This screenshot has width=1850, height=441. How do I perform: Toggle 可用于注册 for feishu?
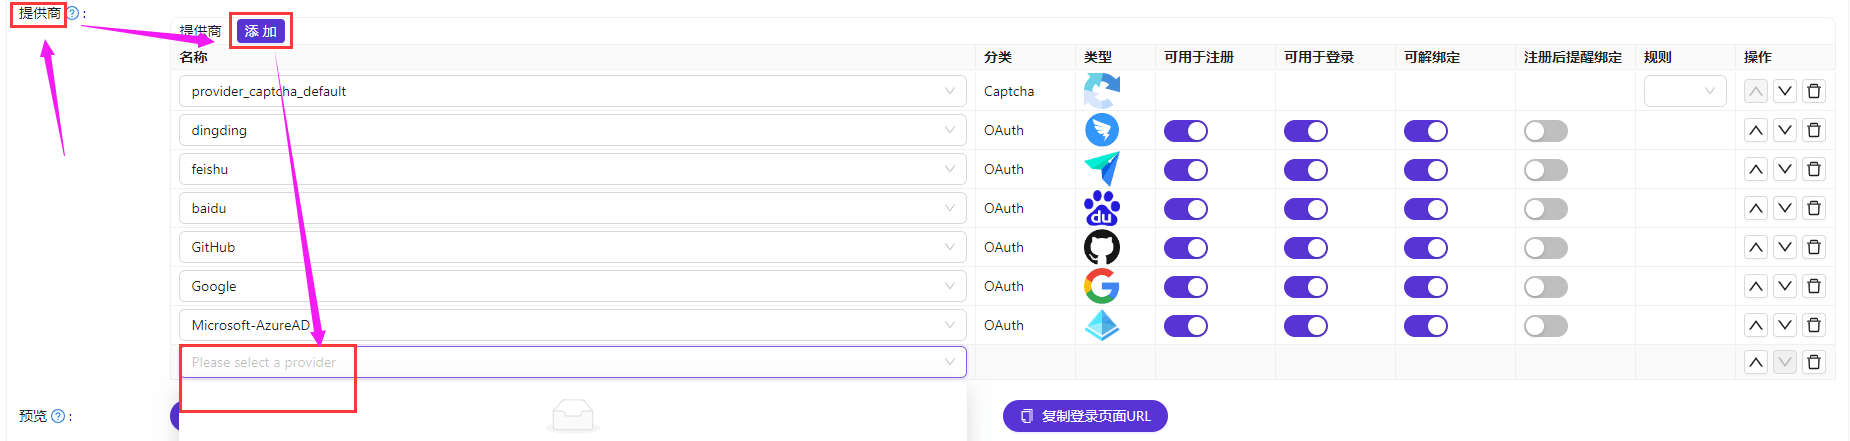[x=1186, y=170]
